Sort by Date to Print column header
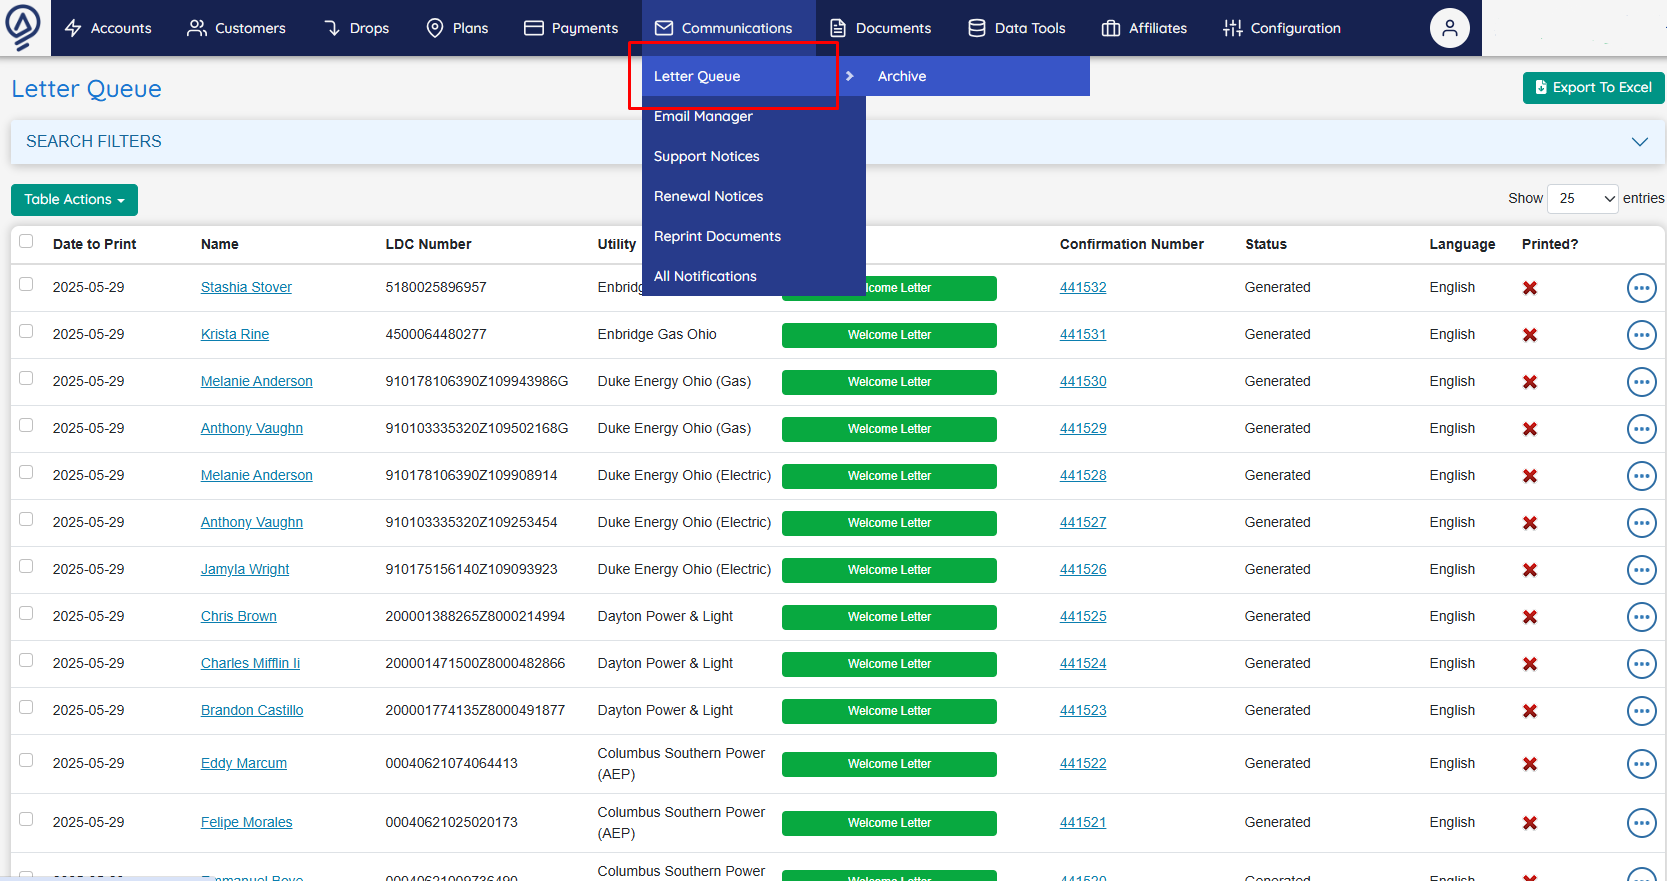Viewport: 1667px width, 881px height. click(x=94, y=244)
